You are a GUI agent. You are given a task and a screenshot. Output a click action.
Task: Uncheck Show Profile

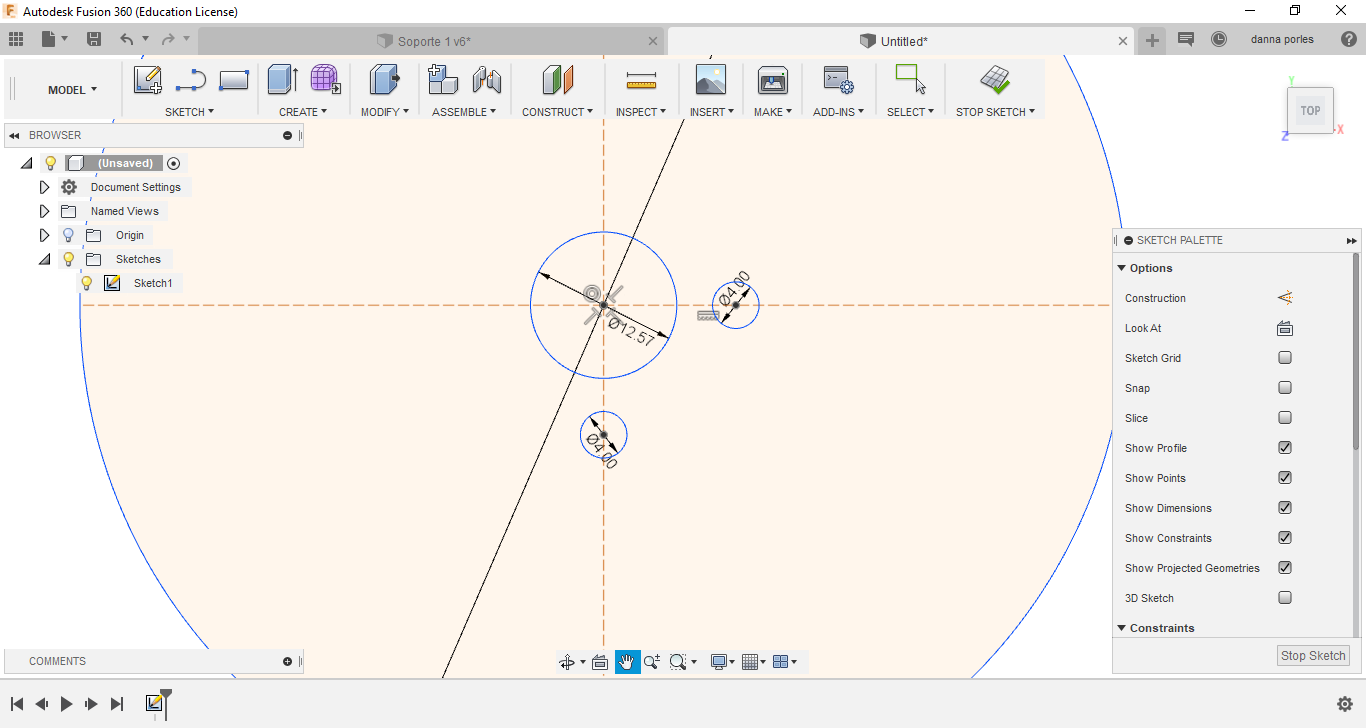coord(1285,448)
